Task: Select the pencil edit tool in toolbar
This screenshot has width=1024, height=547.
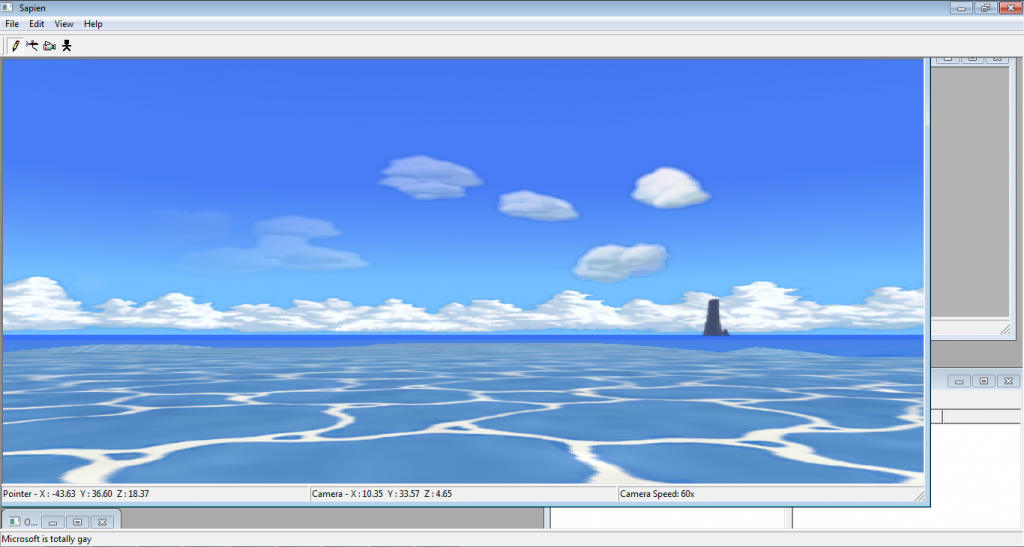Action: 16,46
